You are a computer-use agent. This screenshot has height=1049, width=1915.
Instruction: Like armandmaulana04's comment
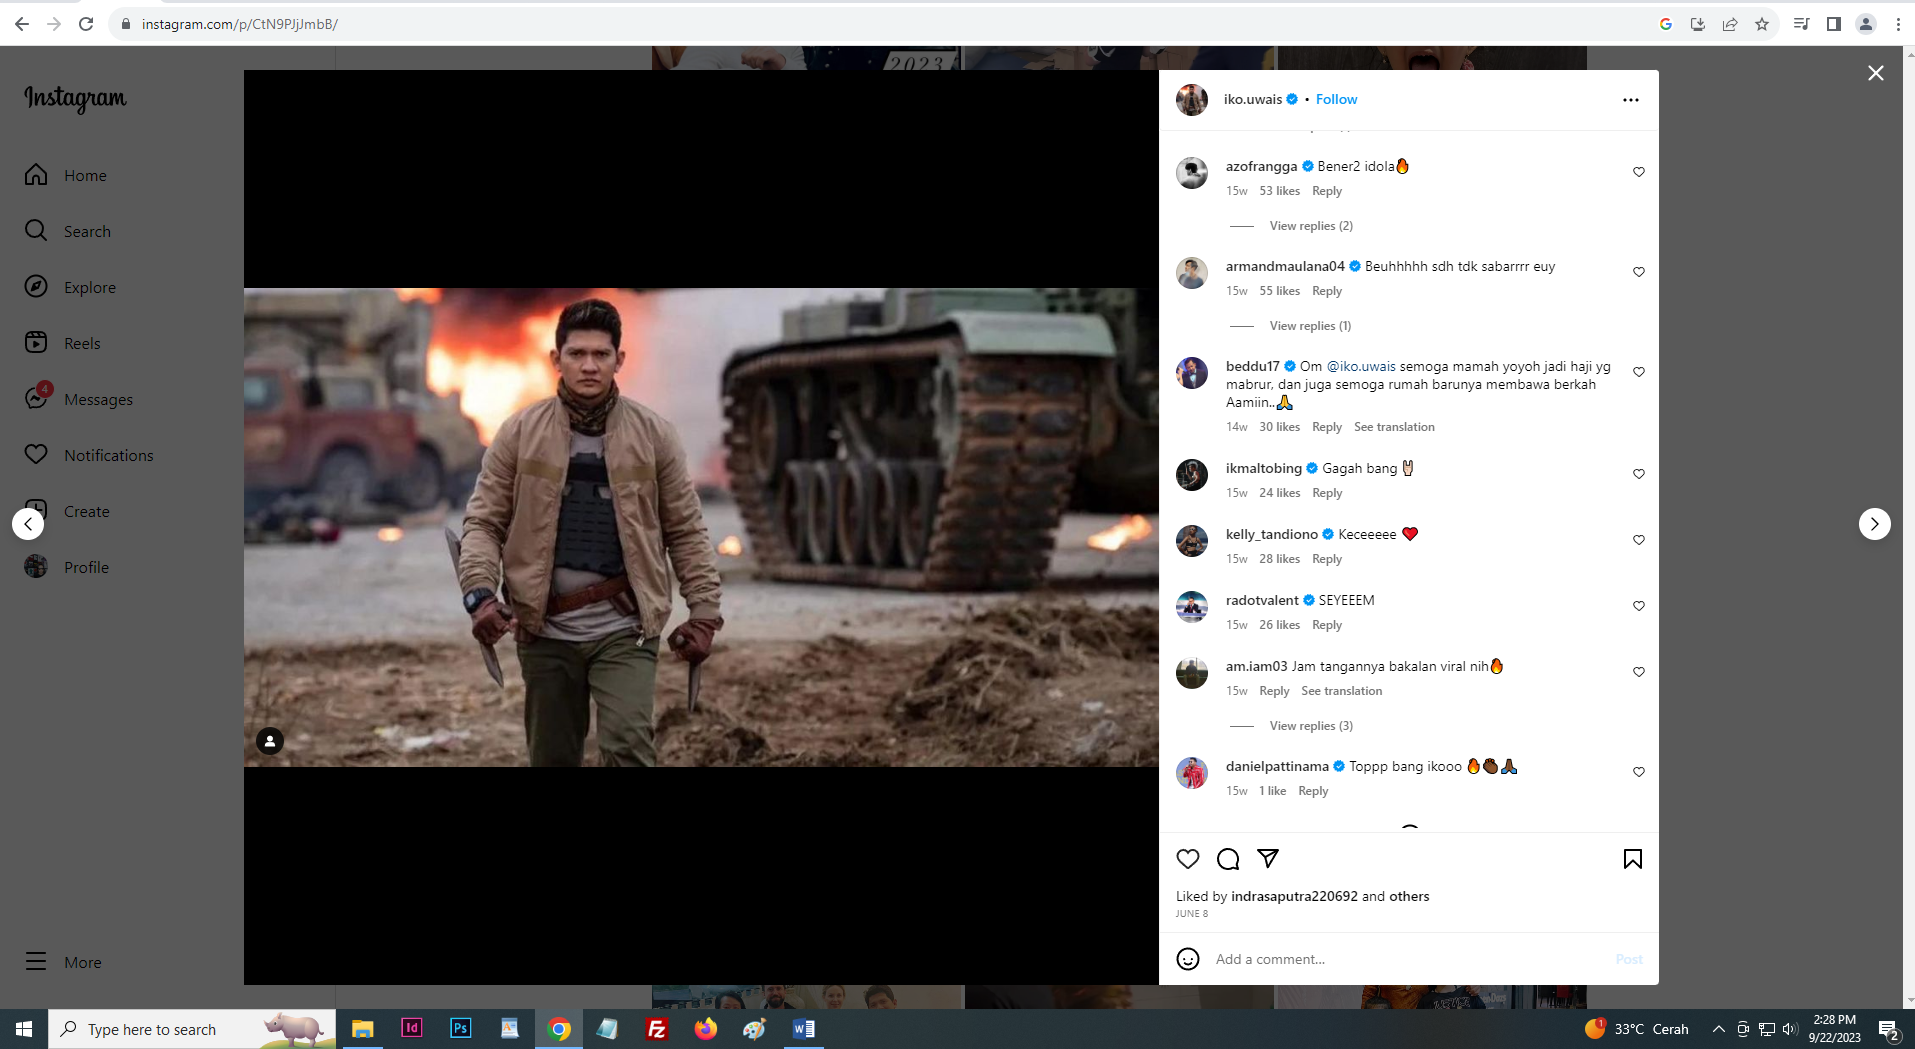pyautogui.click(x=1639, y=272)
